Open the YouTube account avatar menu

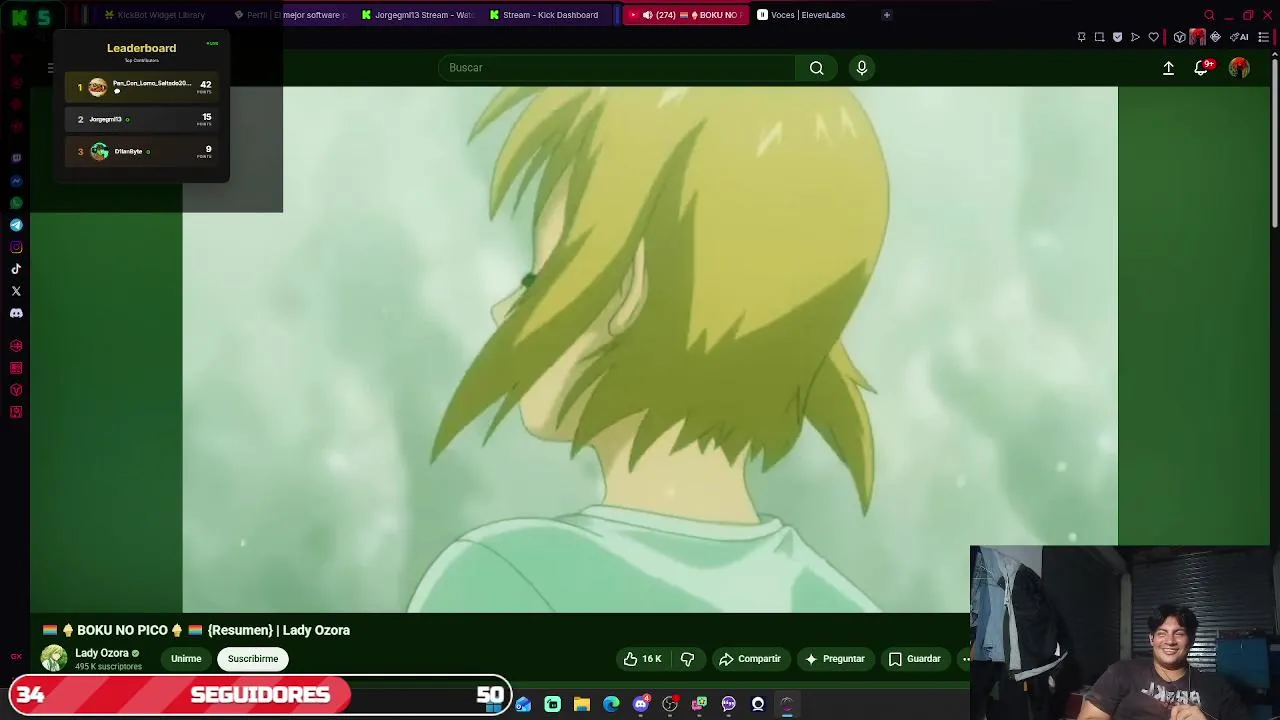point(1239,67)
